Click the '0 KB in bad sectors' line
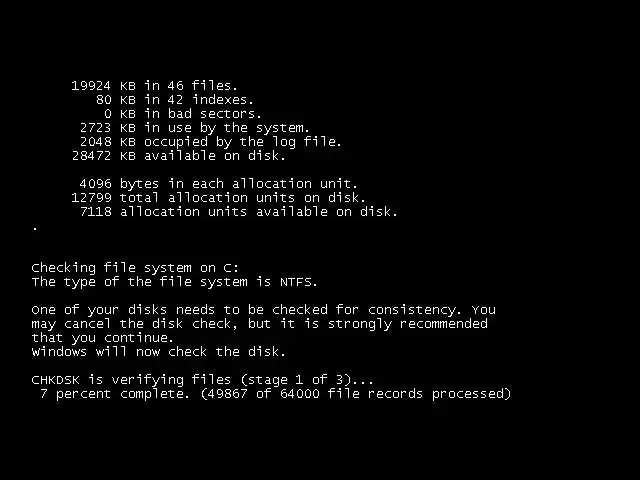 (x=182, y=113)
